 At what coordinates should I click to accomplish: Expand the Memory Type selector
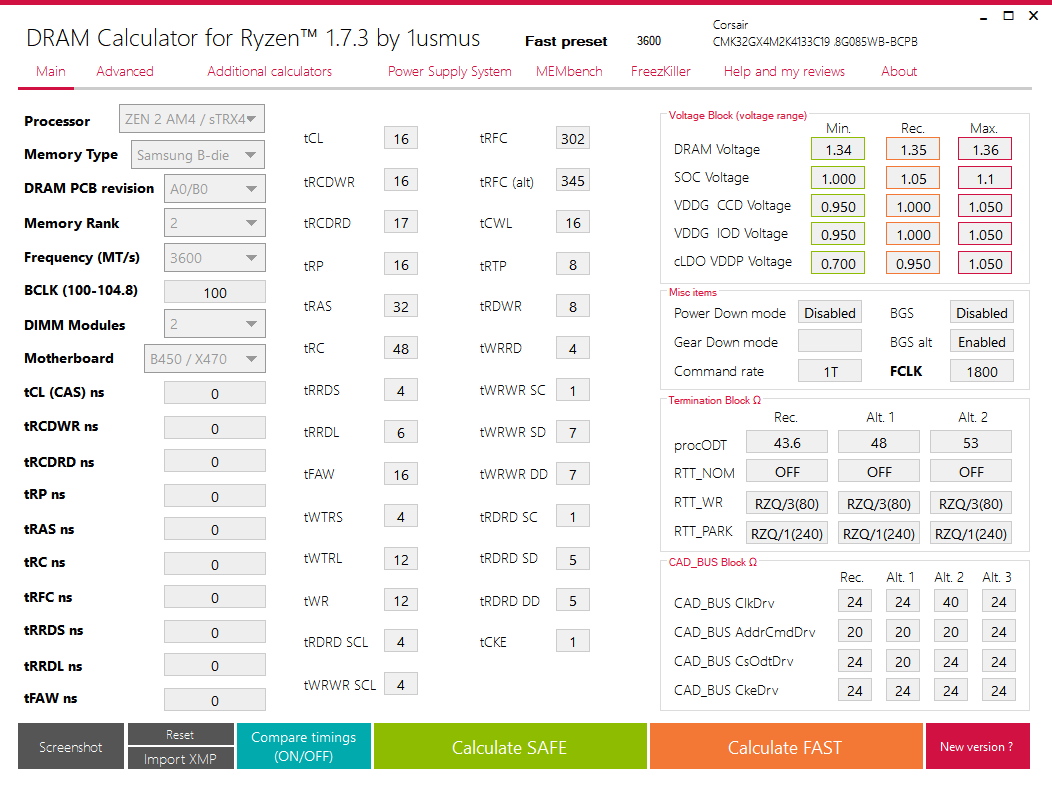pos(197,154)
